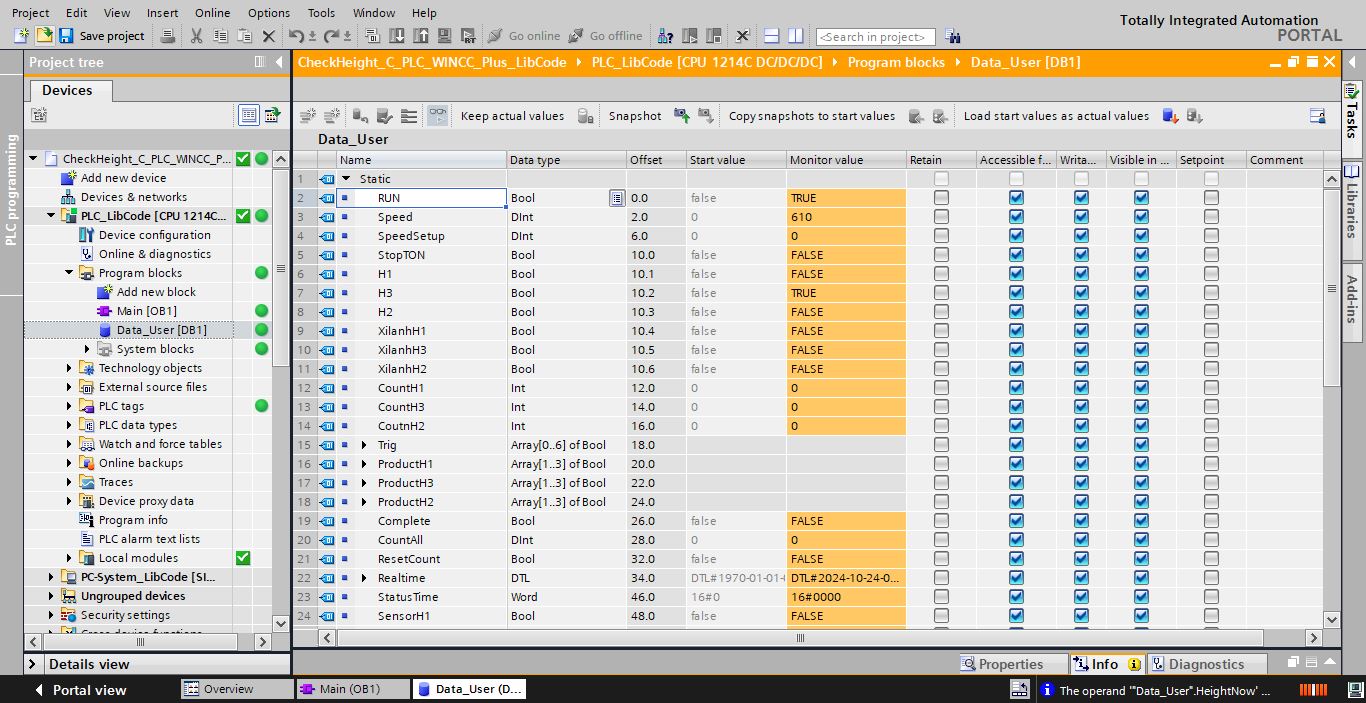Click the New project icon
Viewport: 1366px width, 703px height.
click(22, 36)
